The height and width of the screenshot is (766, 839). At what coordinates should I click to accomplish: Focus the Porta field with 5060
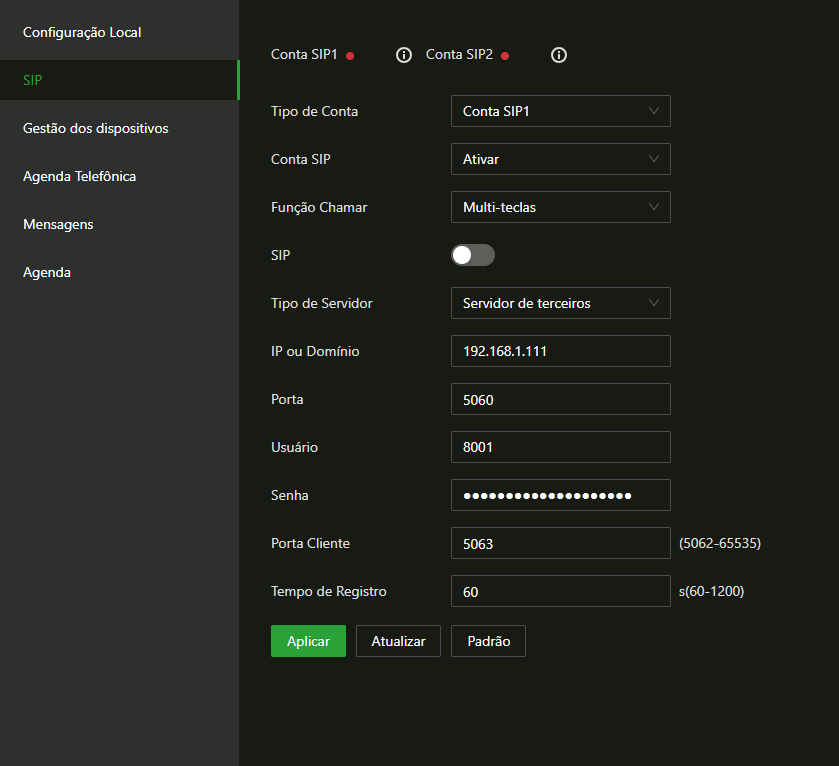561,399
